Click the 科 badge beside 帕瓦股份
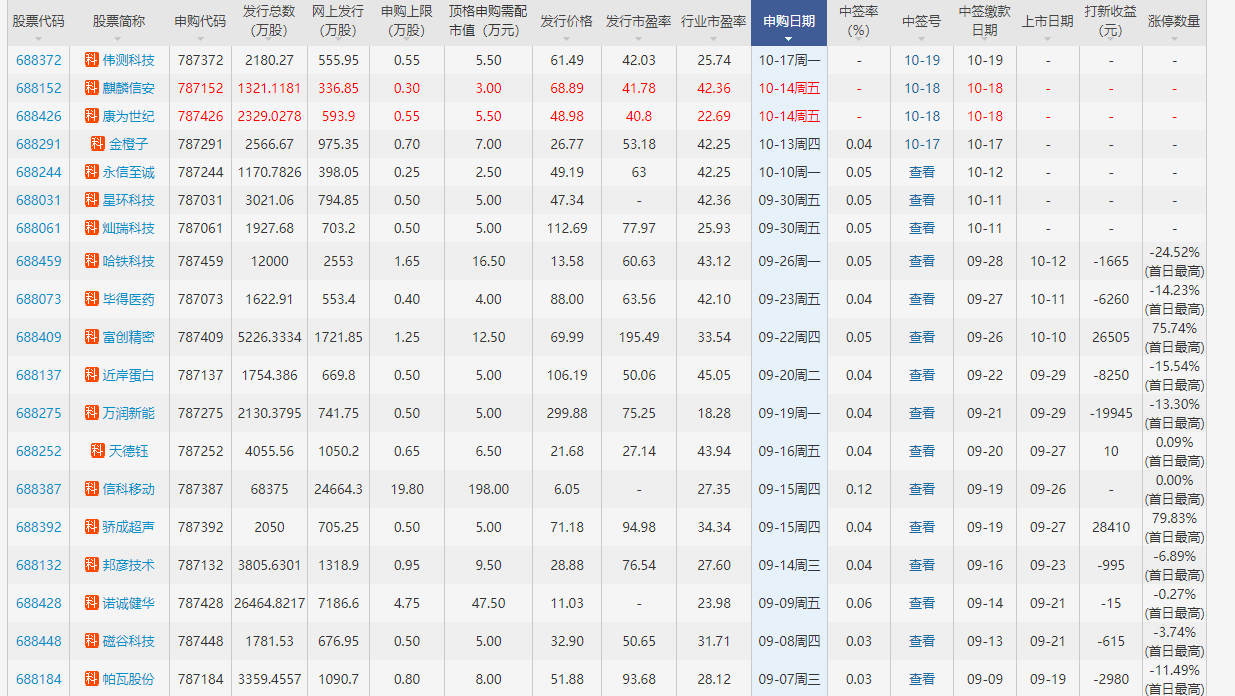The height and width of the screenshot is (696, 1235). (x=92, y=679)
